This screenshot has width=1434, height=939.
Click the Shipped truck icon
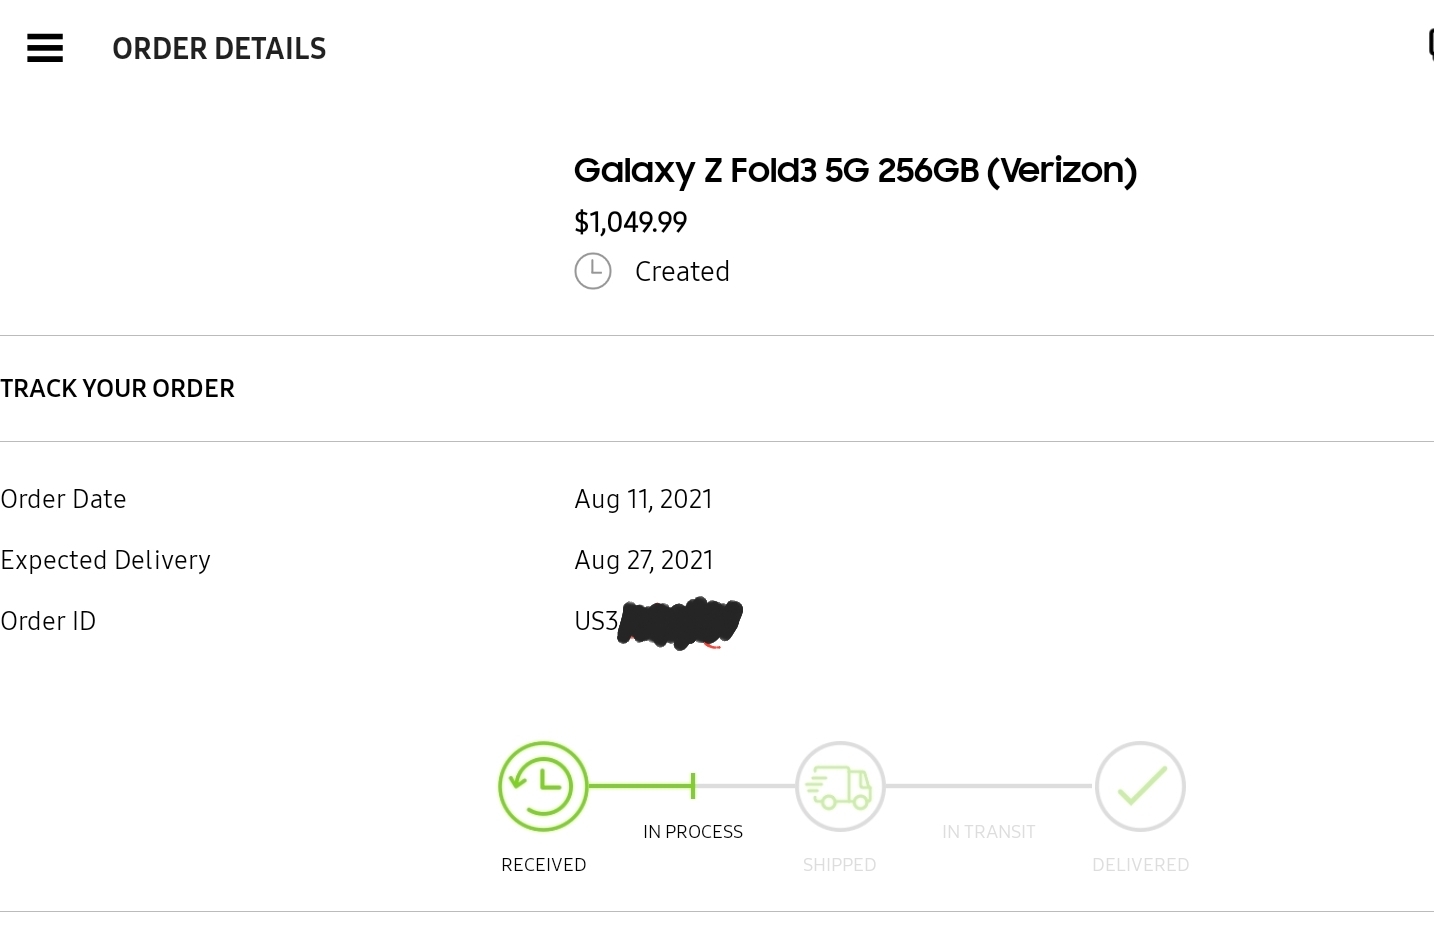click(x=840, y=787)
